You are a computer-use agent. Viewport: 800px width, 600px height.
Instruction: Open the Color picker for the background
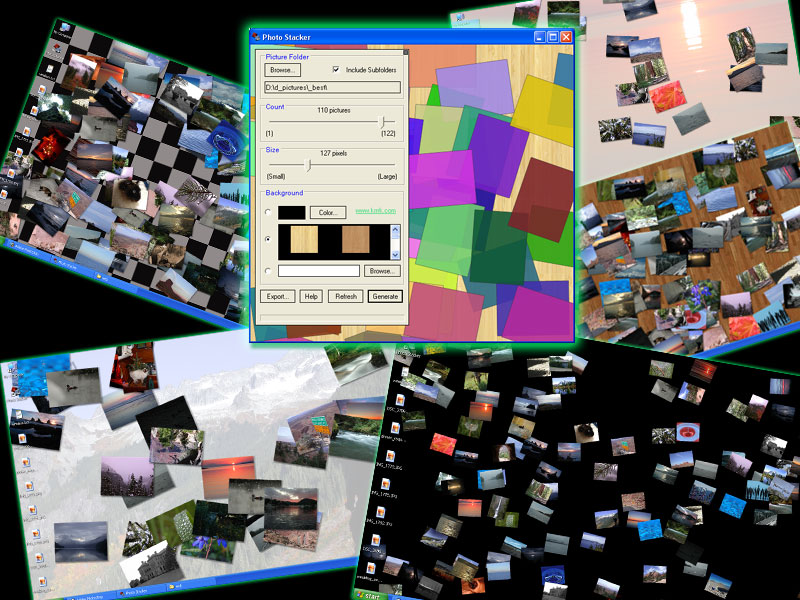pyautogui.click(x=327, y=212)
